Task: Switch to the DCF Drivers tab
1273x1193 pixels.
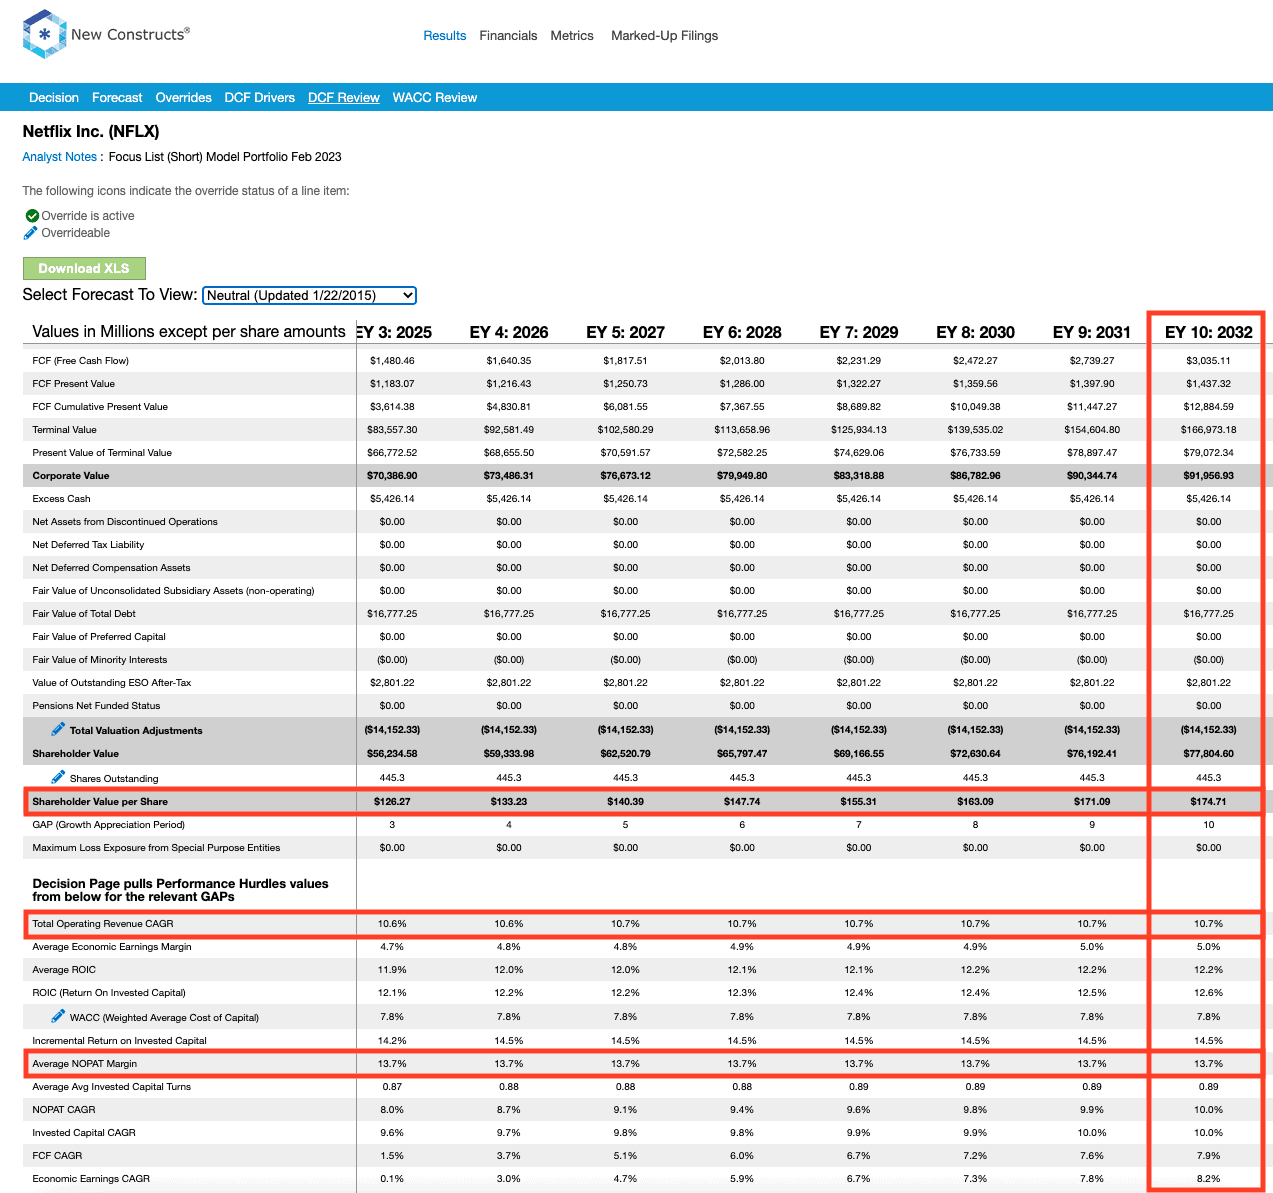Action: coord(260,97)
